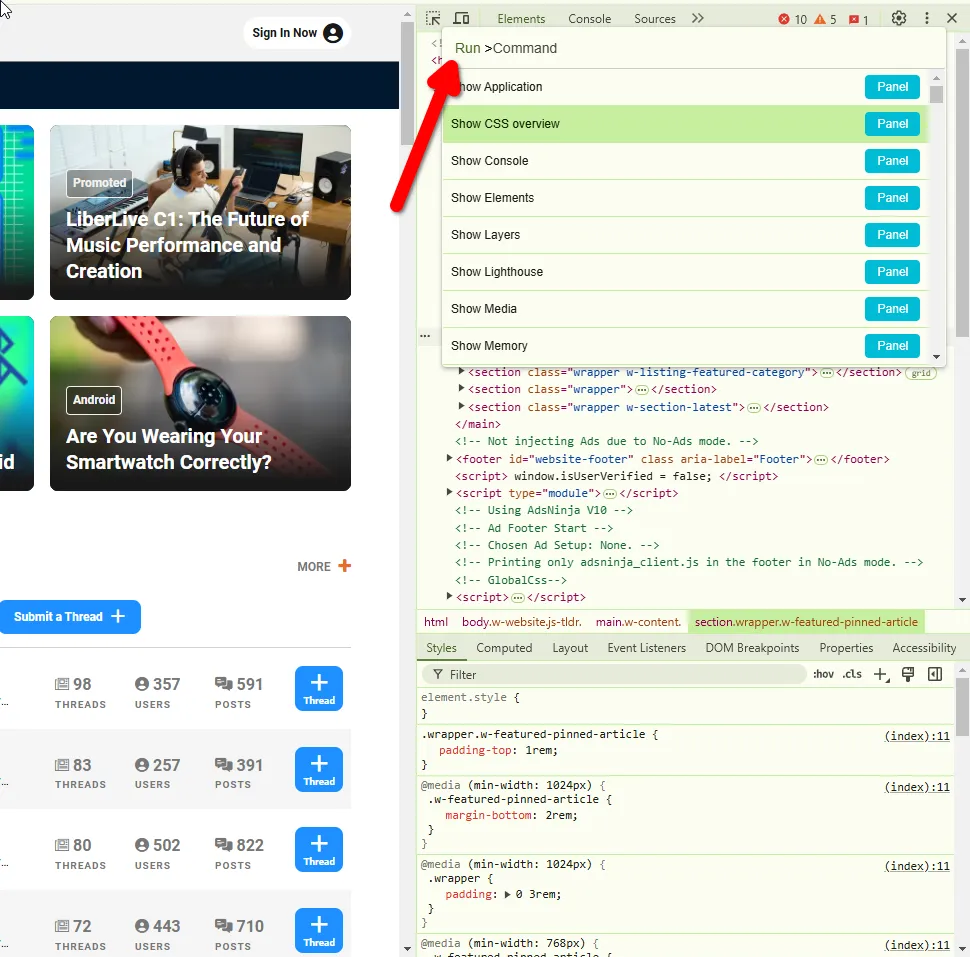970x957 pixels.
Task: Click the Sign In Now button
Action: pyautogui.click(x=296, y=33)
